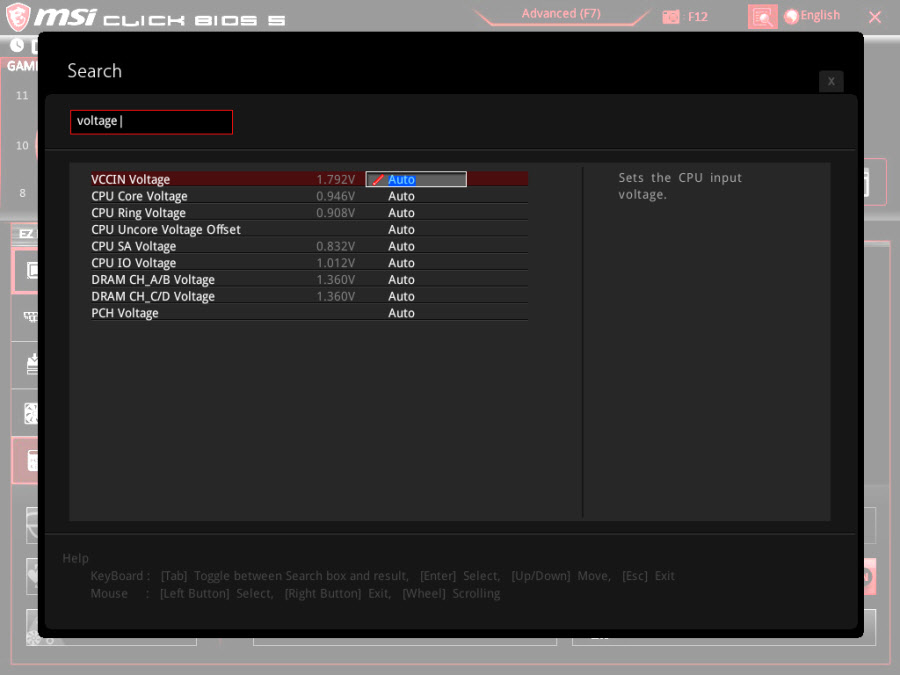Take a screenshot with the F12 camera icon
The width and height of the screenshot is (900, 675).
coord(671,17)
